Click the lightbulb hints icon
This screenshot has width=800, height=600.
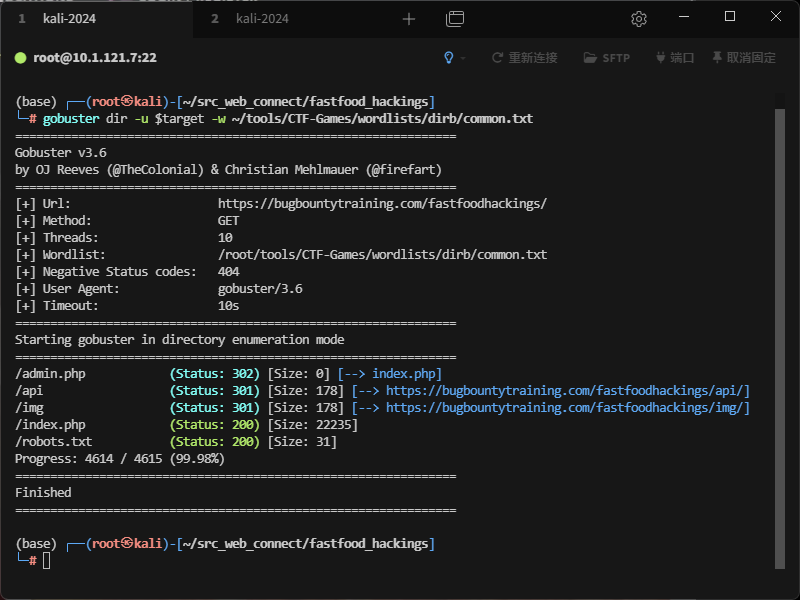450,58
